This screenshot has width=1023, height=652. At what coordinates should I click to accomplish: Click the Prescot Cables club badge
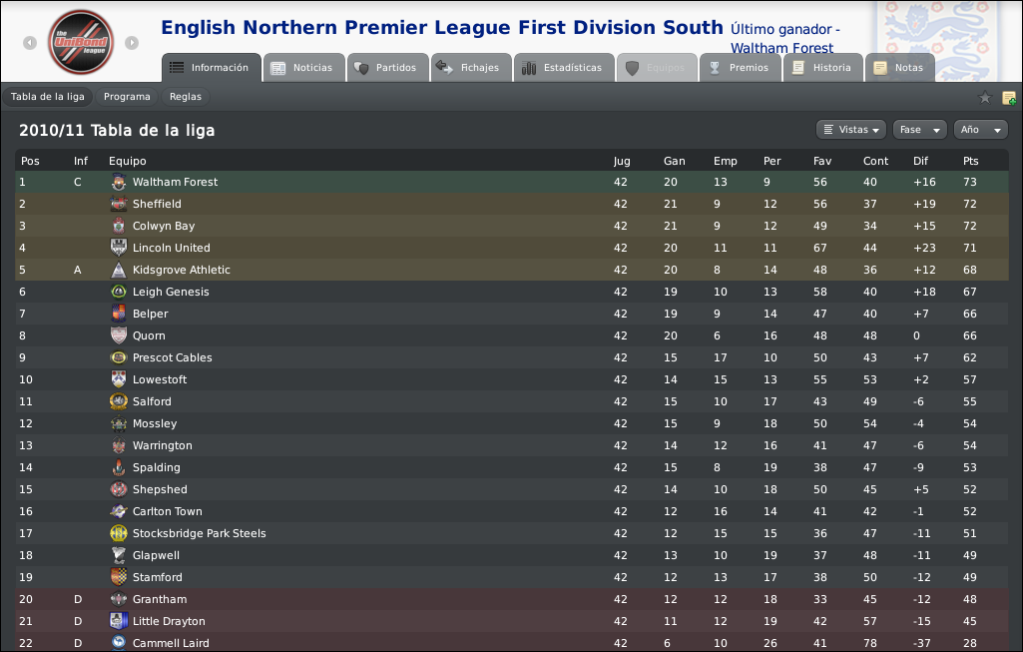(x=119, y=358)
